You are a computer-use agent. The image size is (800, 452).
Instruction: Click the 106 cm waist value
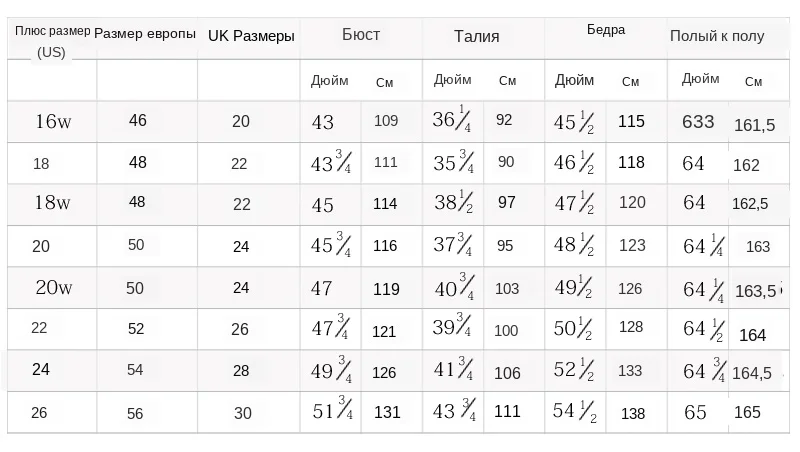click(x=507, y=373)
